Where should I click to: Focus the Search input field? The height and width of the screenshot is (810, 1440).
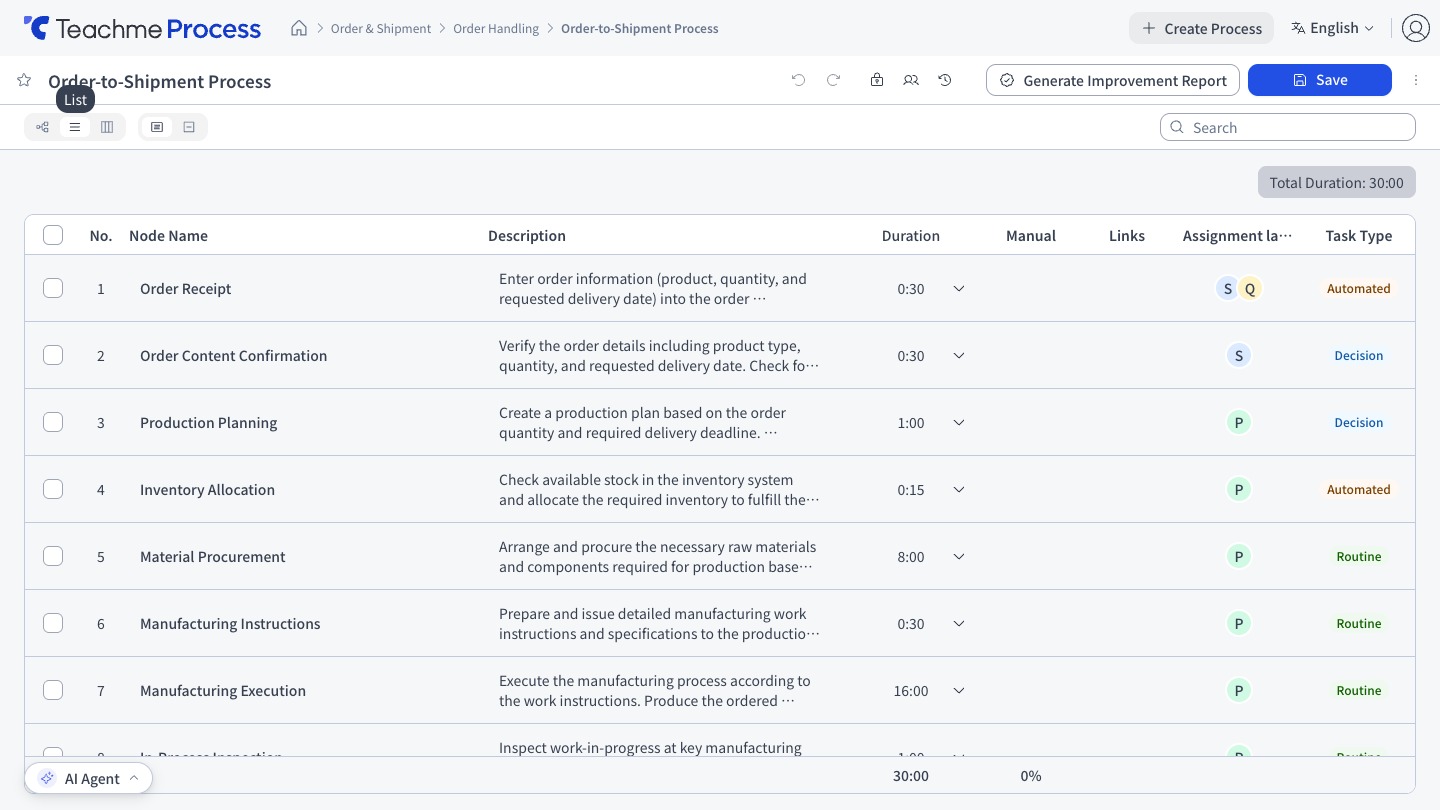coord(1288,127)
